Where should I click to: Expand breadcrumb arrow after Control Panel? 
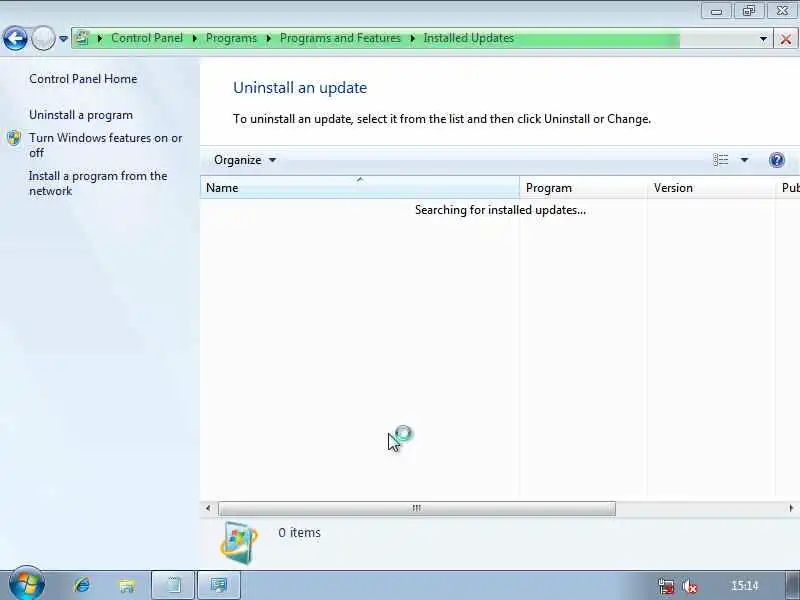pos(194,38)
